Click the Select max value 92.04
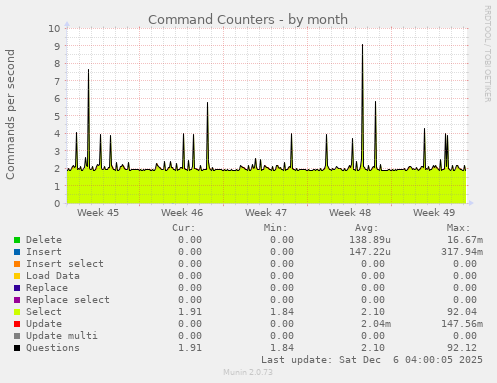The width and height of the screenshot is (497, 383). pyautogui.click(x=462, y=312)
